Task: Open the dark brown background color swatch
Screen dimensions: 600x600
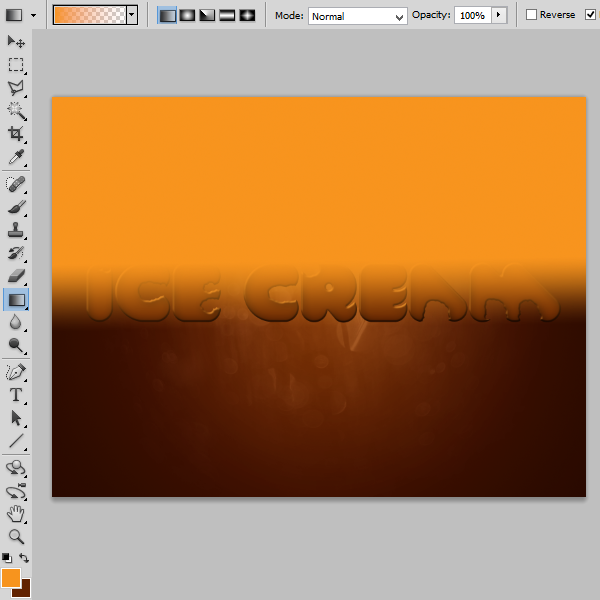Action: [x=24, y=592]
